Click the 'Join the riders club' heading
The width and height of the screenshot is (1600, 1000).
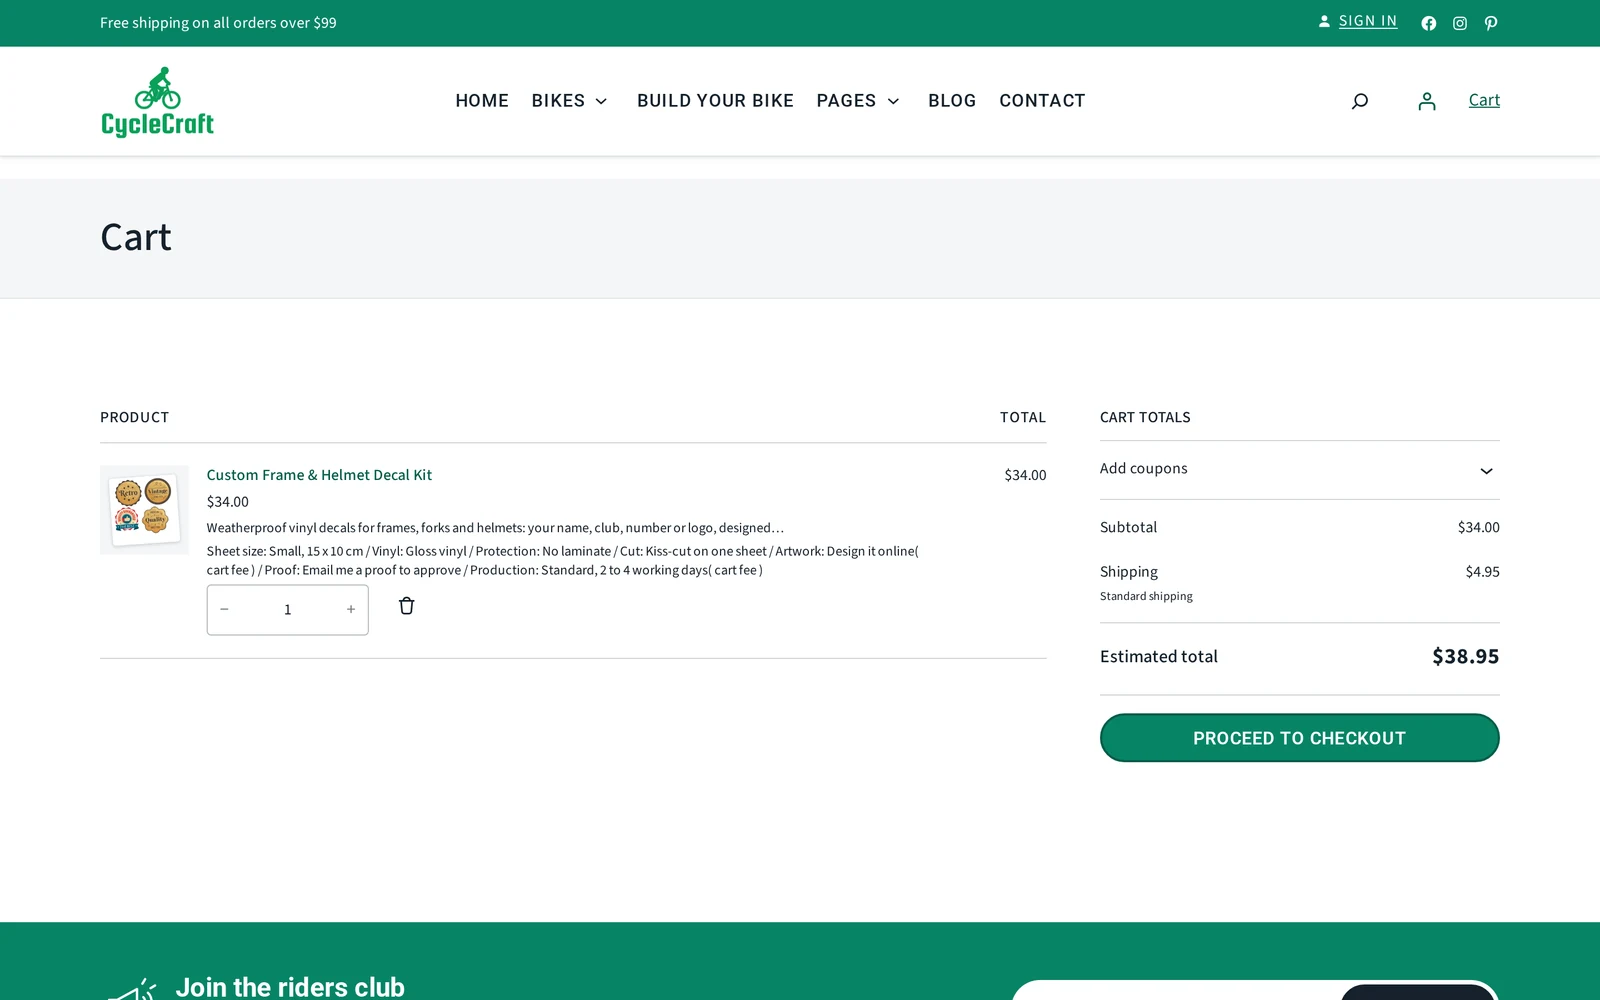(x=290, y=987)
